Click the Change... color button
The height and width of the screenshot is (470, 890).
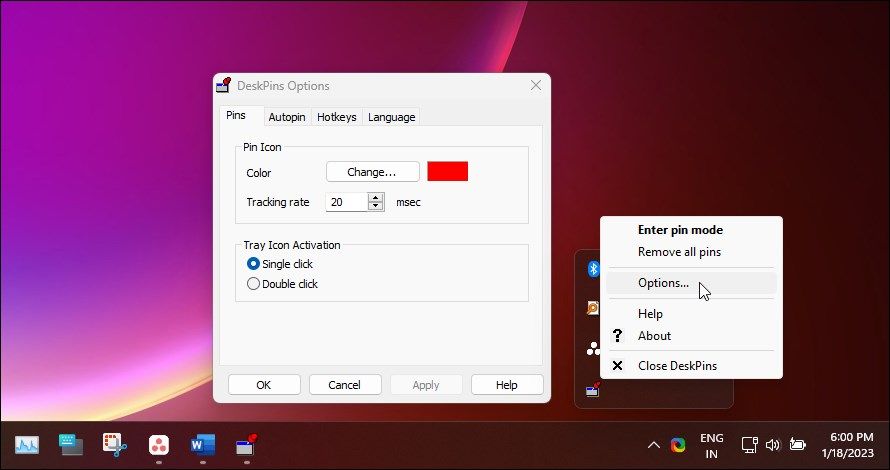(372, 171)
